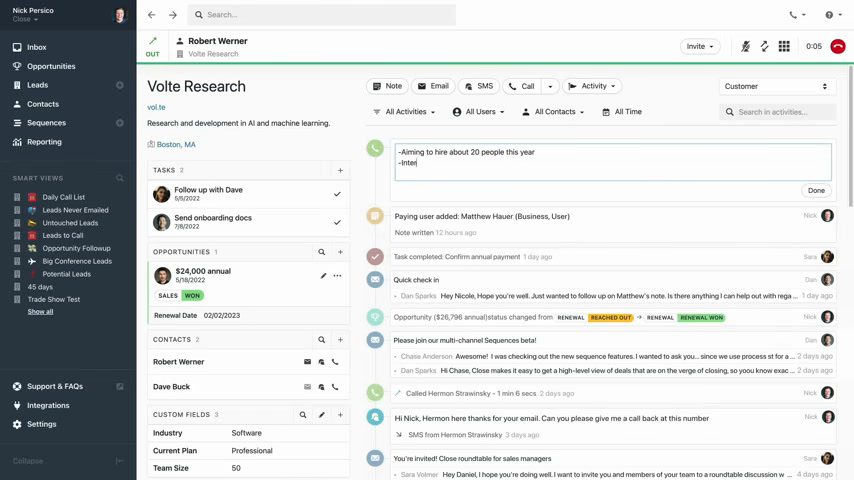Search contacts with magnifier icon
Image resolution: width=854 pixels, height=480 pixels.
(x=322, y=339)
